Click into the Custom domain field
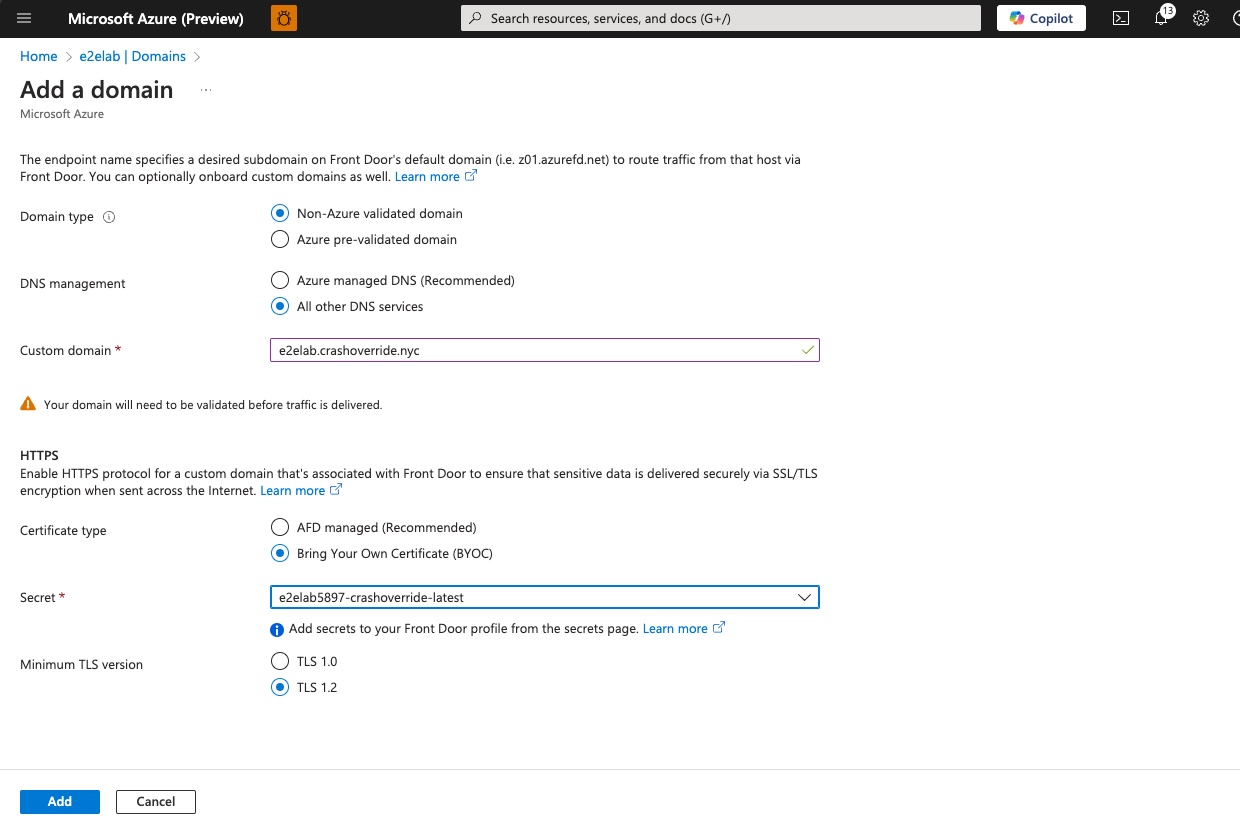This screenshot has height=826, width=1240. point(530,350)
